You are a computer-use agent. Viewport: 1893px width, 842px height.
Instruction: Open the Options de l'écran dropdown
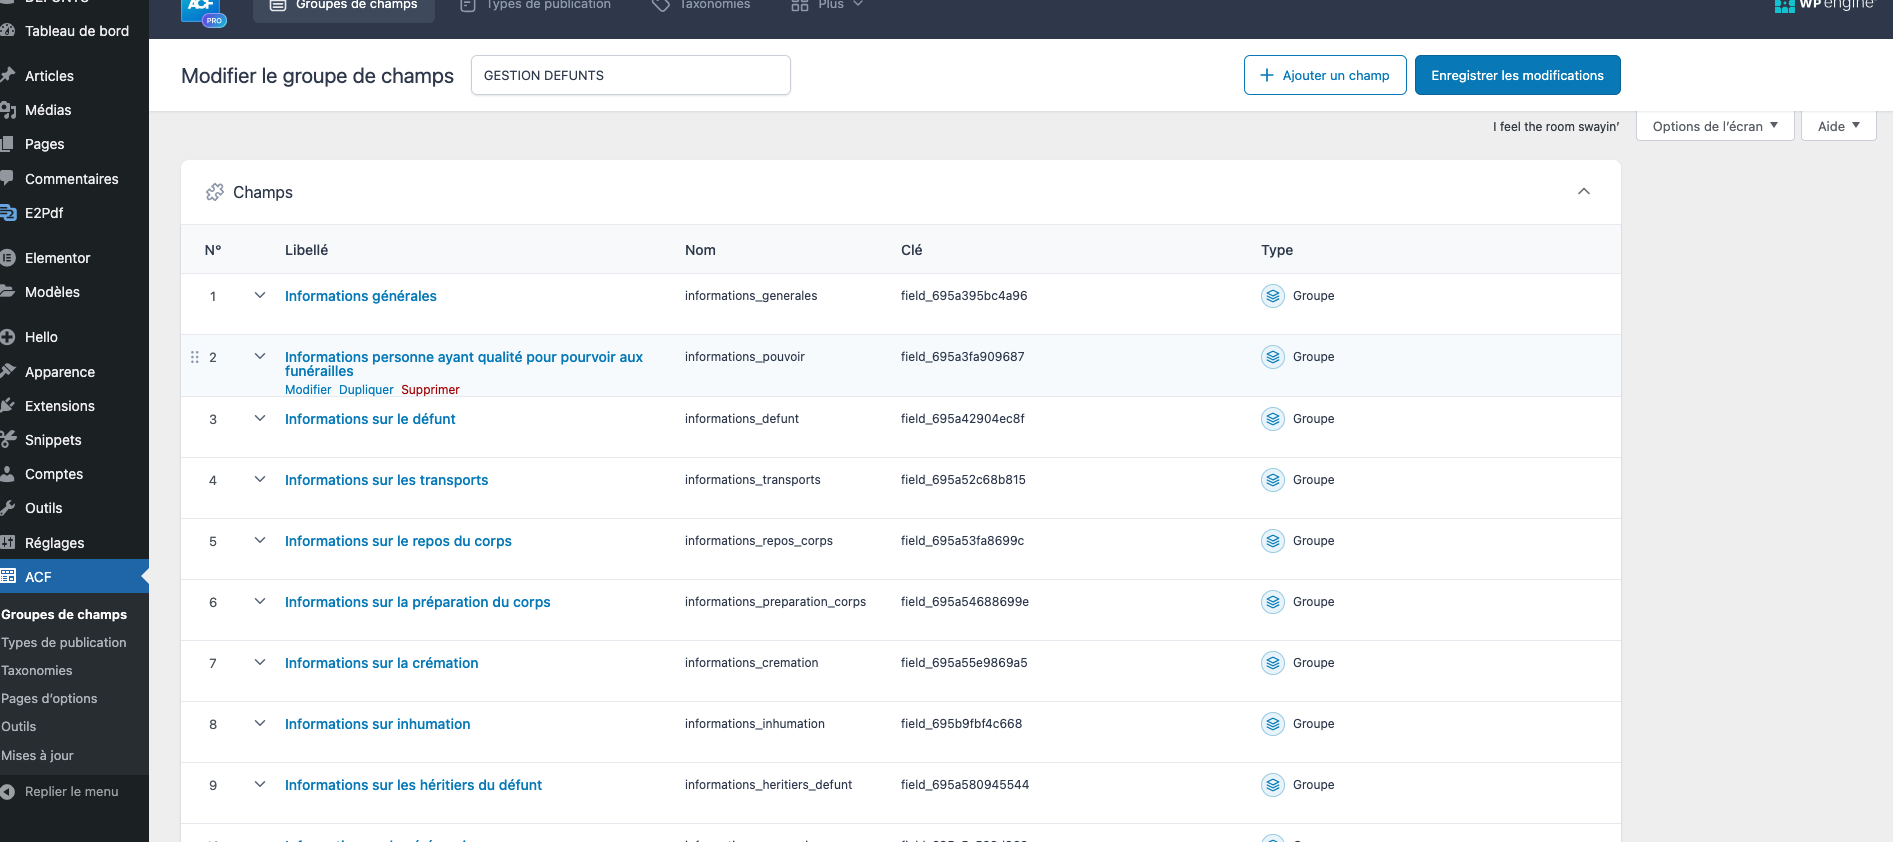tap(1714, 126)
